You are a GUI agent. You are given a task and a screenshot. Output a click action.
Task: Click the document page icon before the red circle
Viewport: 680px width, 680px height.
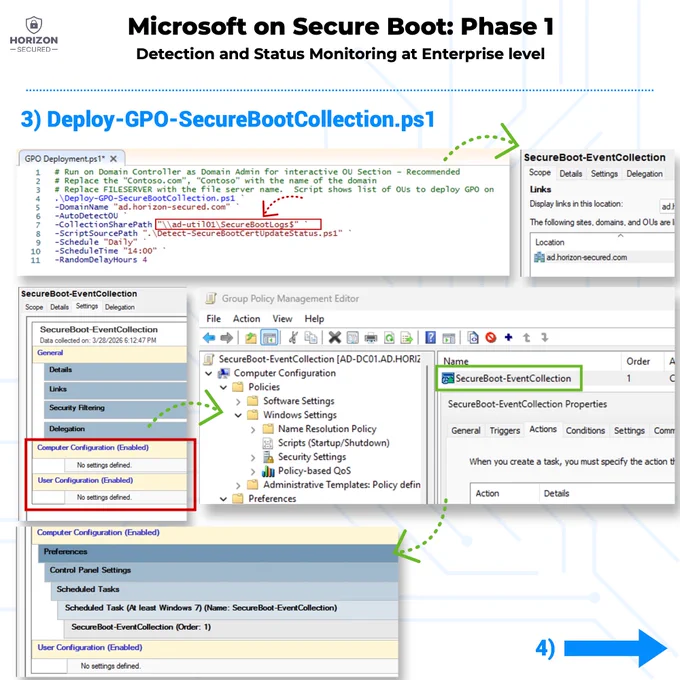click(x=473, y=337)
